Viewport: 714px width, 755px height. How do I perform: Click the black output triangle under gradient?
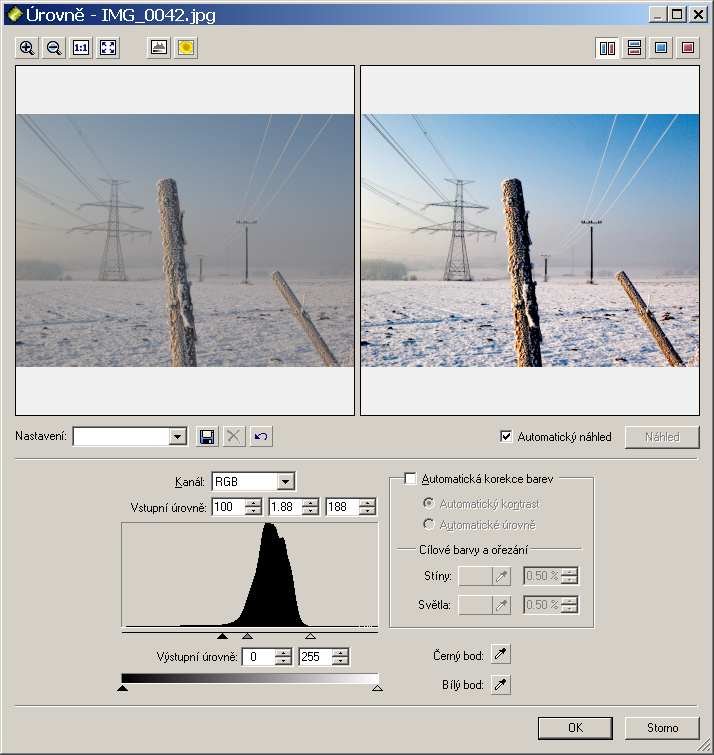pyautogui.click(x=122, y=688)
